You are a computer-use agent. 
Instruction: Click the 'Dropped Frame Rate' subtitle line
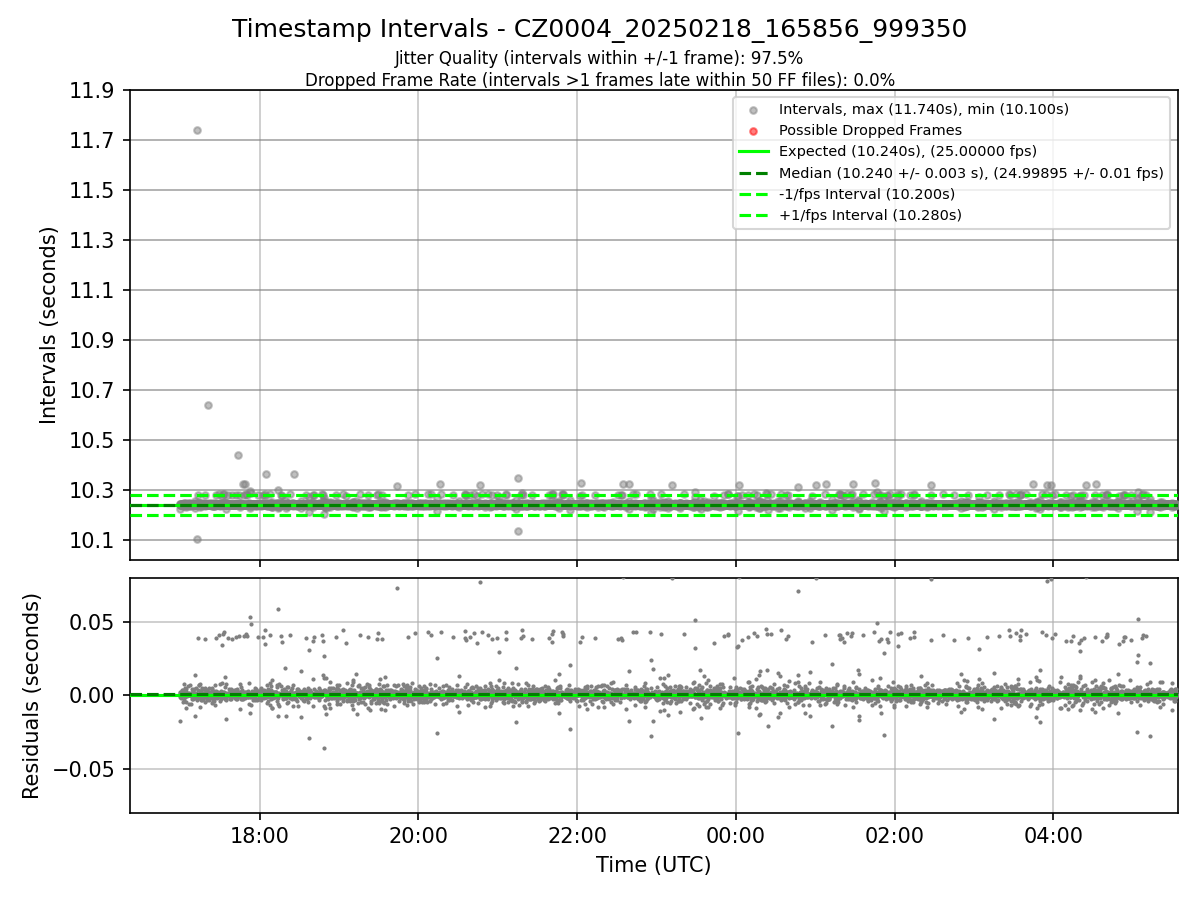pos(599,80)
